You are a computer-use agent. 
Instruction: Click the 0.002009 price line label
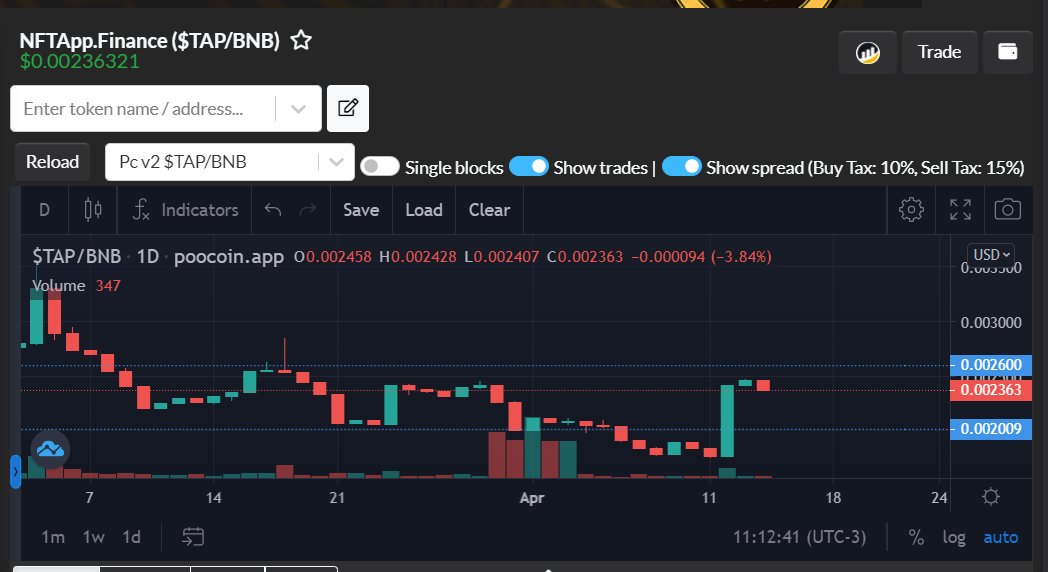pyautogui.click(x=991, y=429)
